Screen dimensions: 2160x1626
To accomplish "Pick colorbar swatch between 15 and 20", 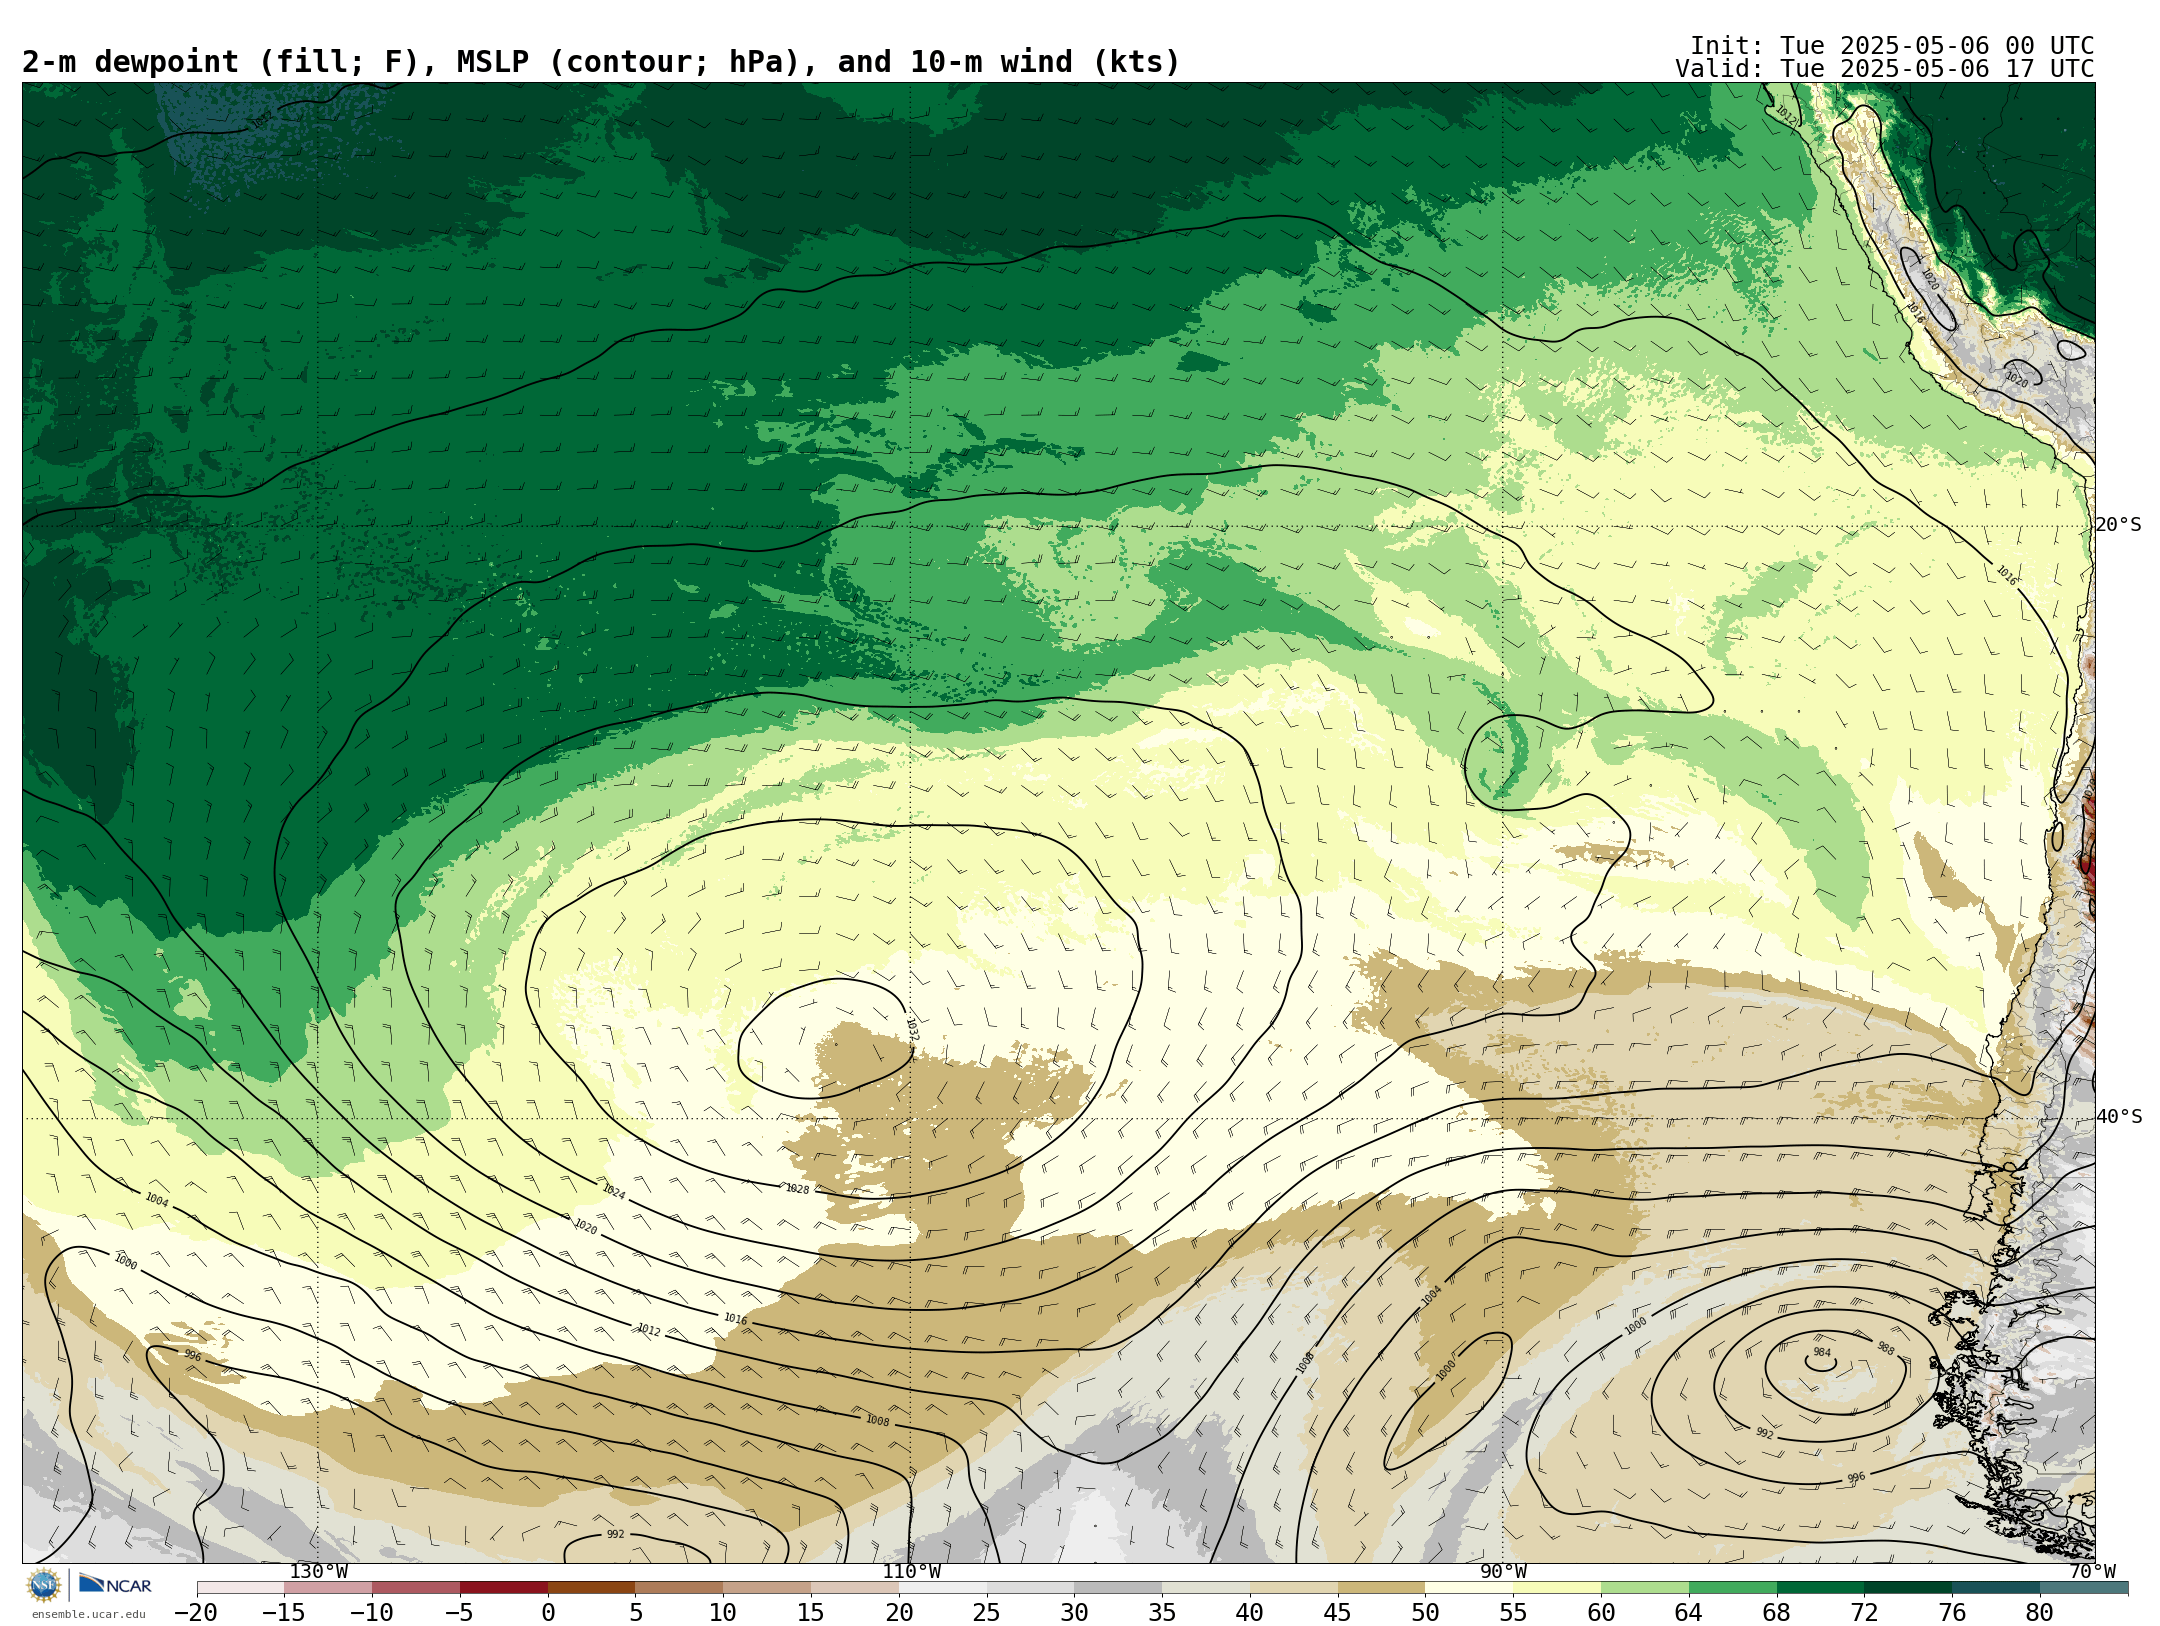I will [x=855, y=1588].
